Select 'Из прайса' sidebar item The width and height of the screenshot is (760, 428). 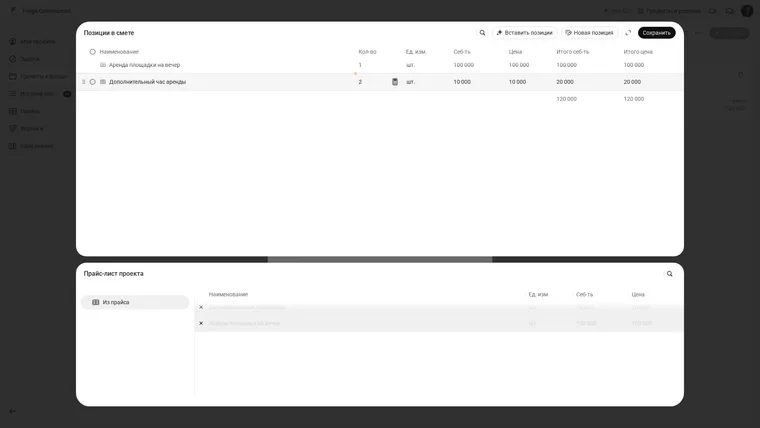pos(135,302)
